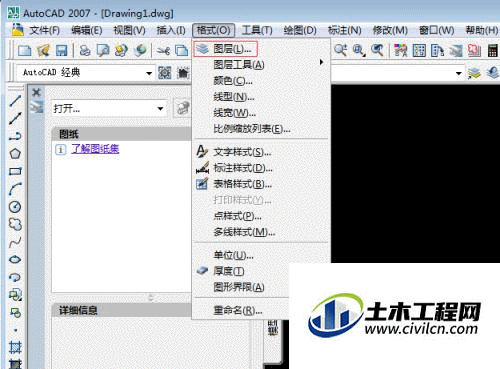The width and height of the screenshot is (500, 369).
Task: Click the Markup Set Manager icon
Action: click(474, 50)
